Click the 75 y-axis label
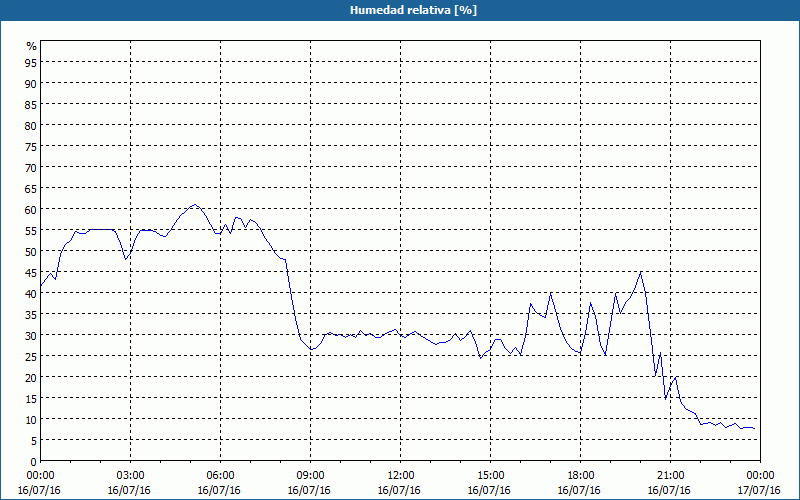The height and width of the screenshot is (500, 800). [31, 146]
